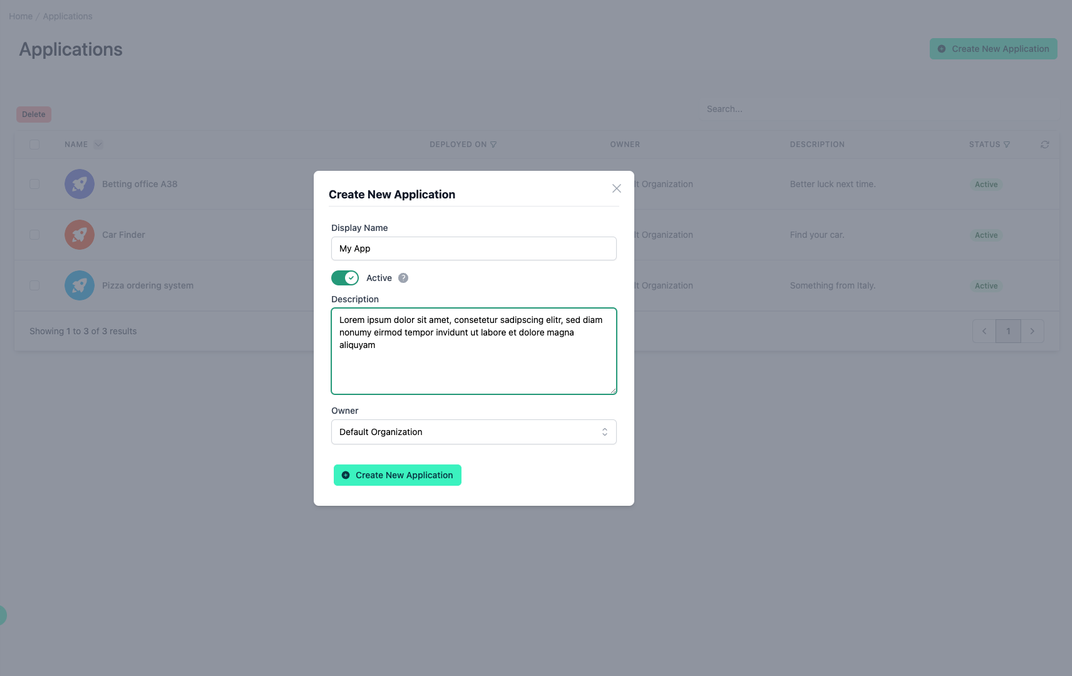
Task: Select Default Organization in the Owner field
Action: (473, 431)
